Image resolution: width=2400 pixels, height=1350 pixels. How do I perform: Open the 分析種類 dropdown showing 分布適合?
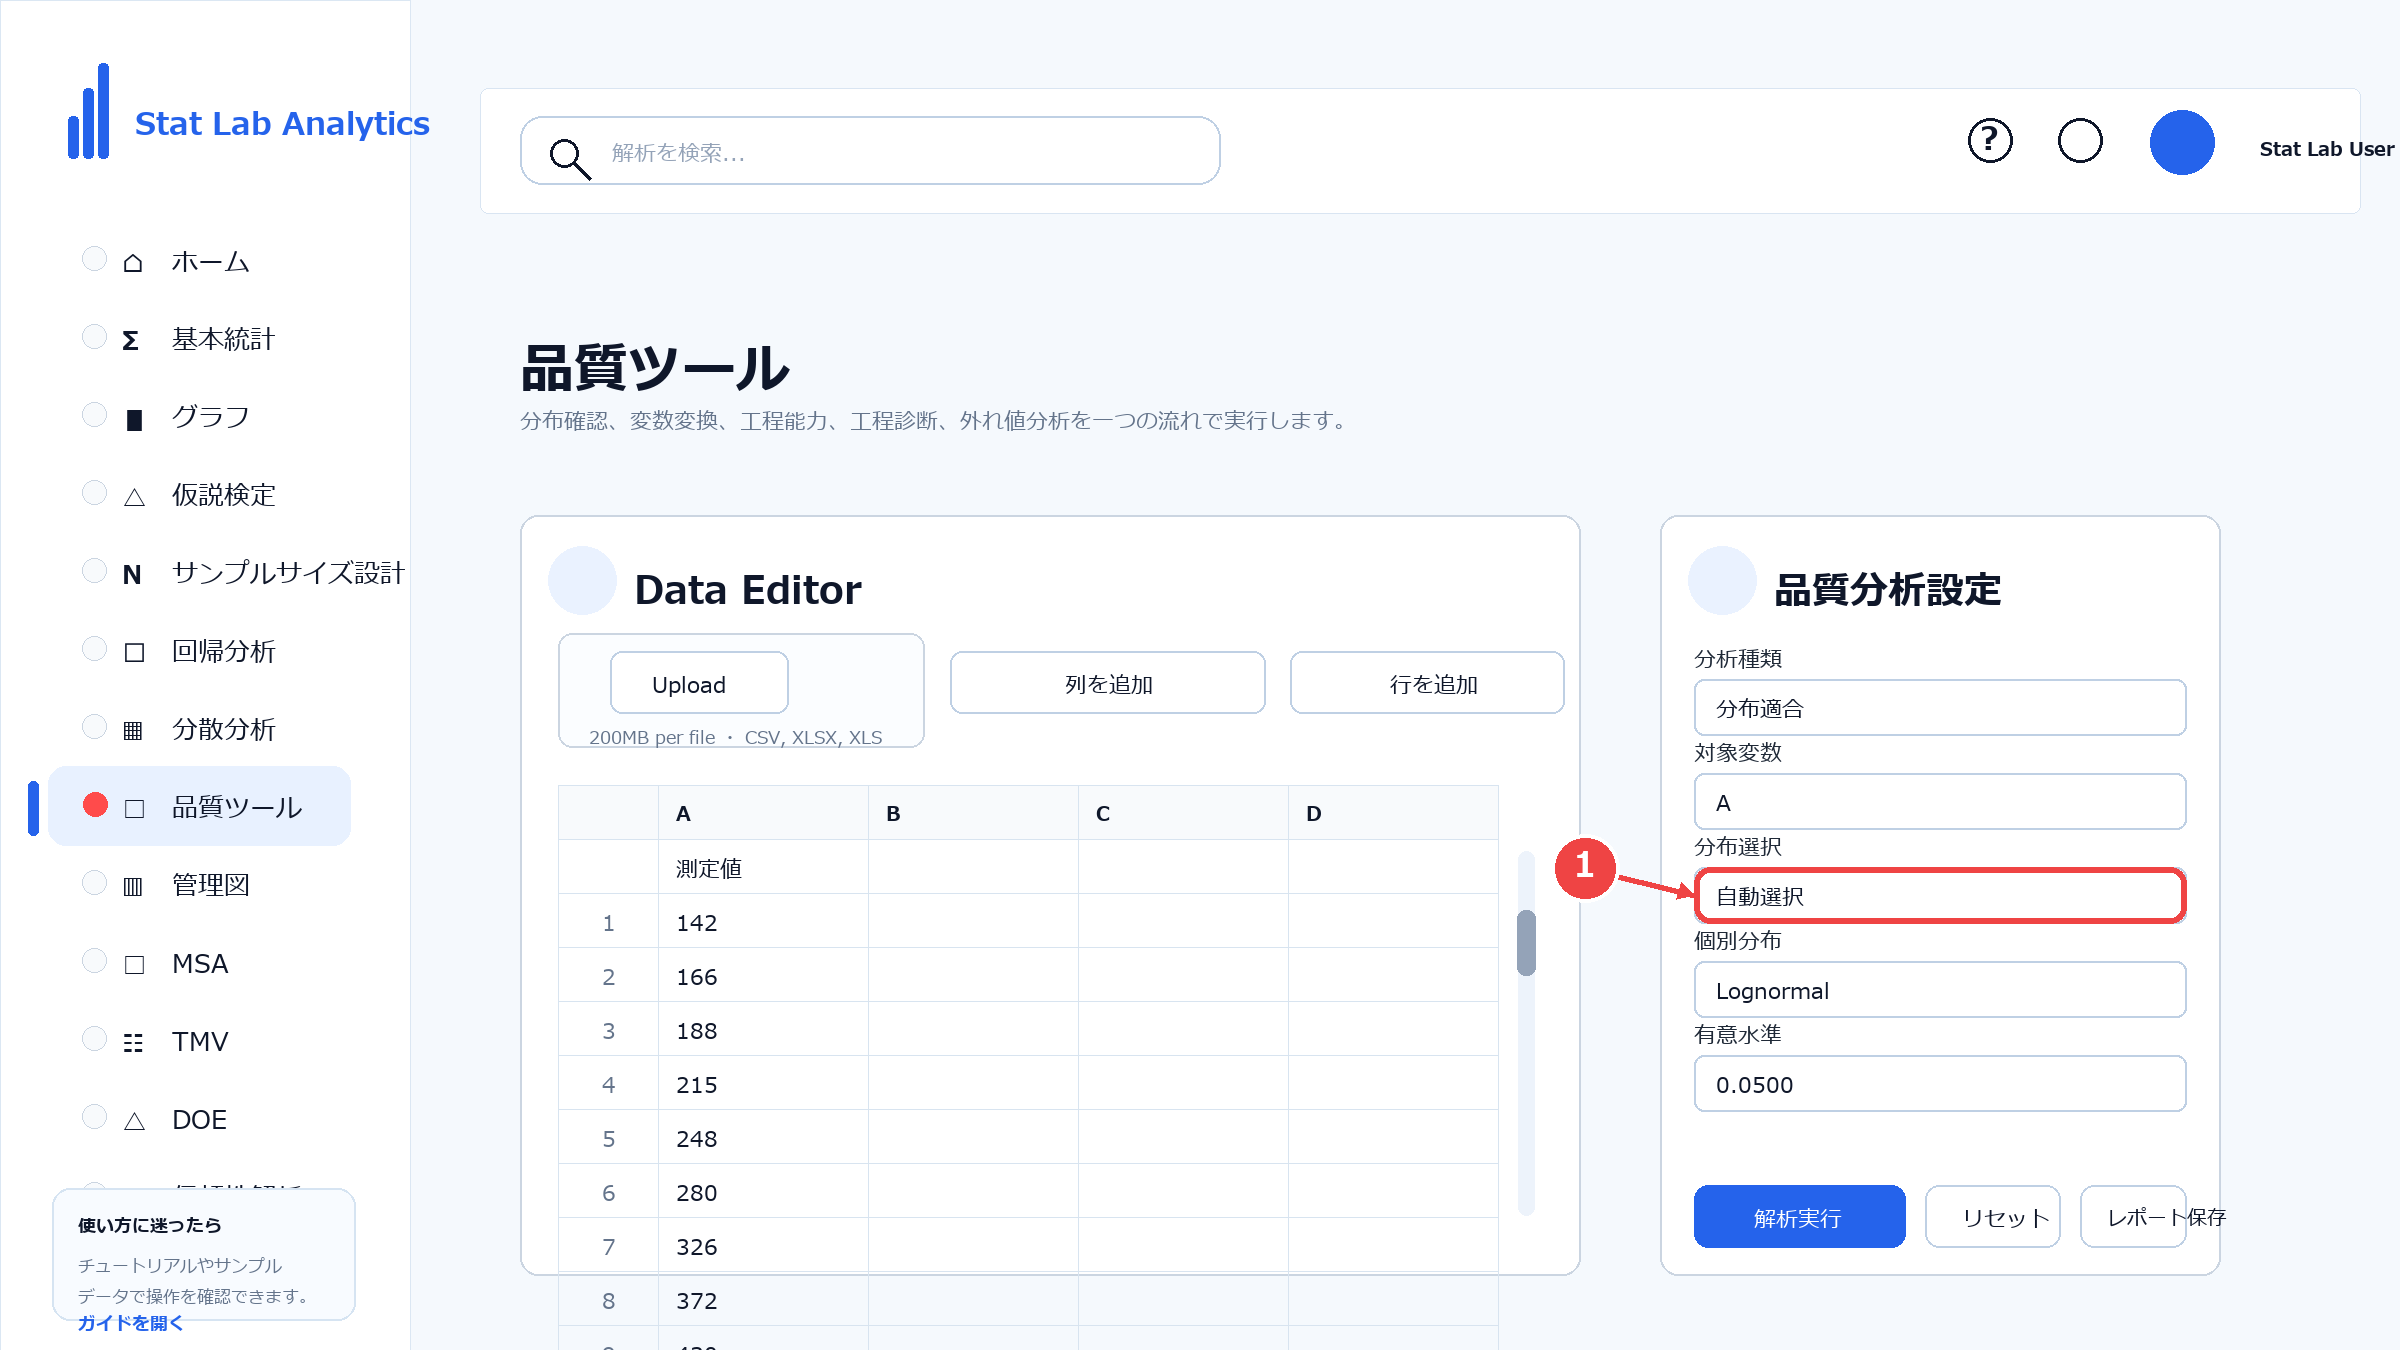point(1940,708)
